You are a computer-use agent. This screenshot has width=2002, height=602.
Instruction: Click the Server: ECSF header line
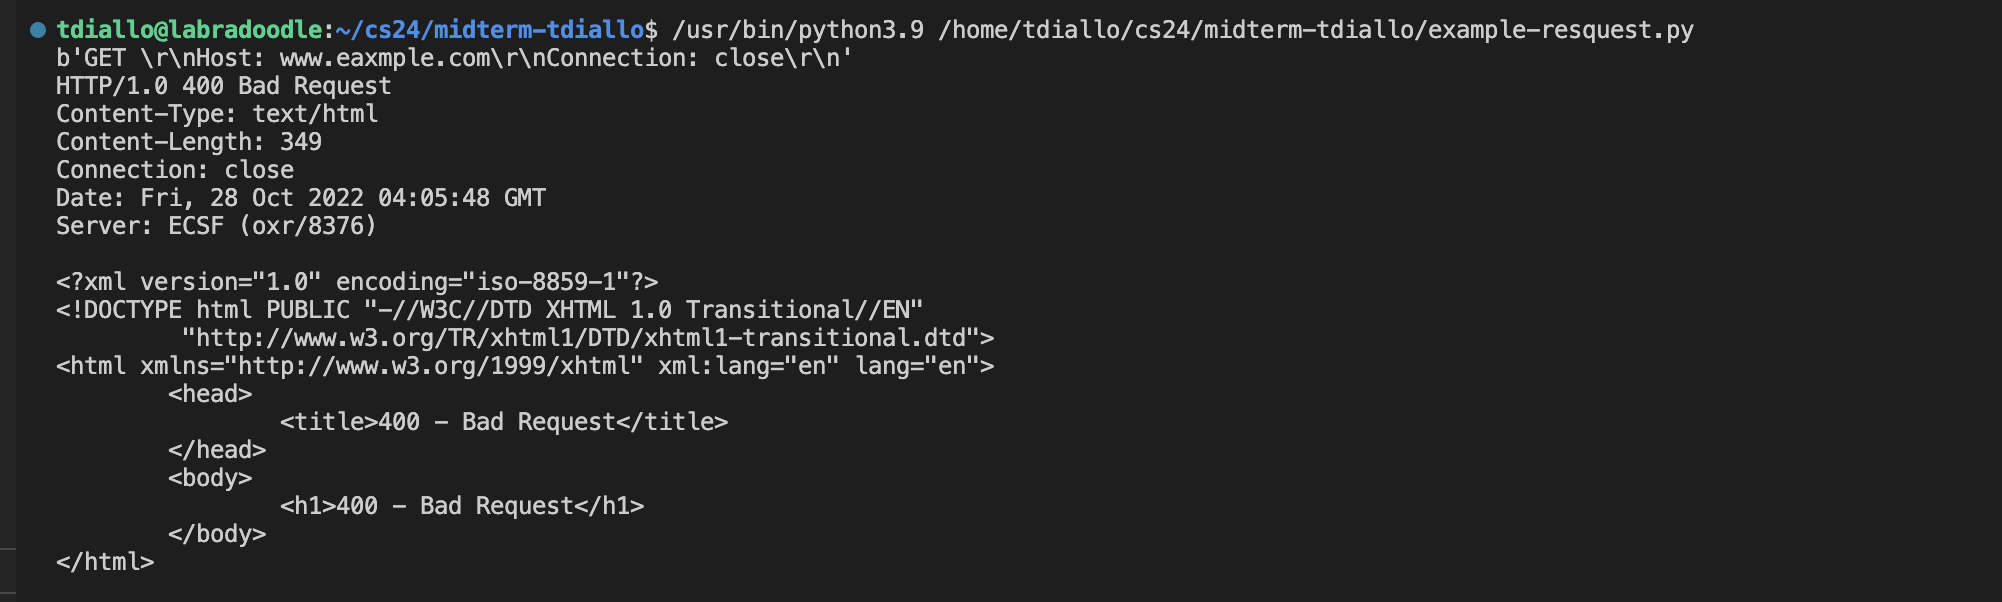[216, 226]
